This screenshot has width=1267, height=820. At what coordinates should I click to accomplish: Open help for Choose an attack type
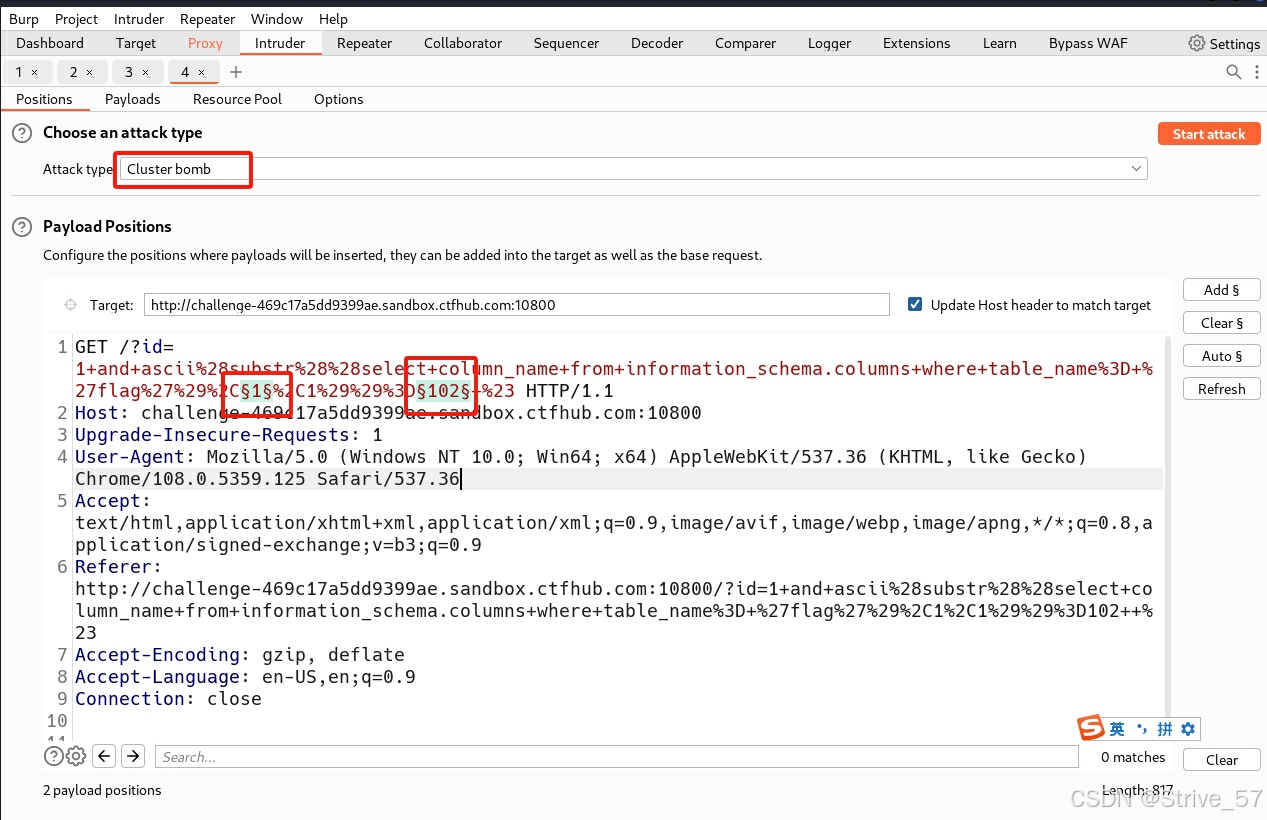[22, 133]
